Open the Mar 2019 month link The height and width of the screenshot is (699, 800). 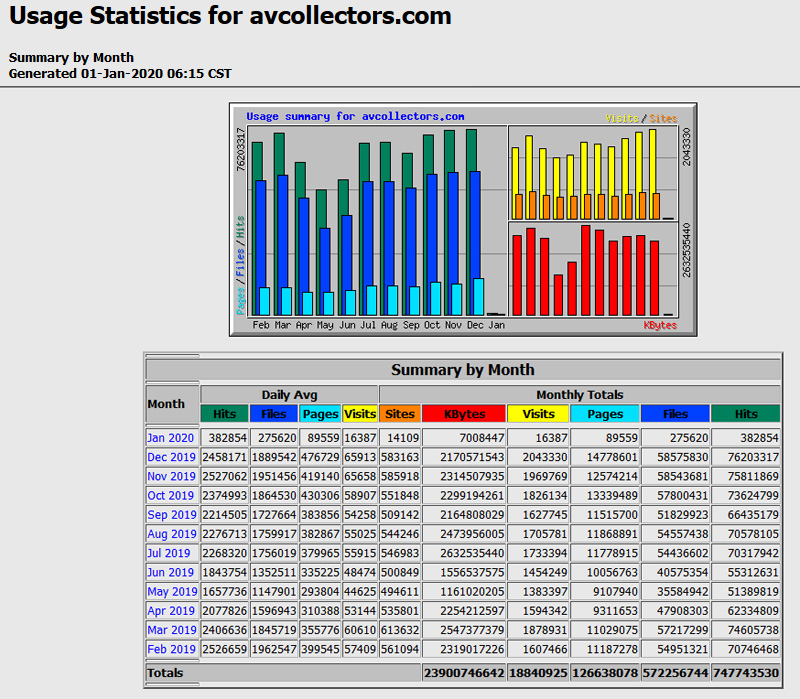tap(172, 630)
